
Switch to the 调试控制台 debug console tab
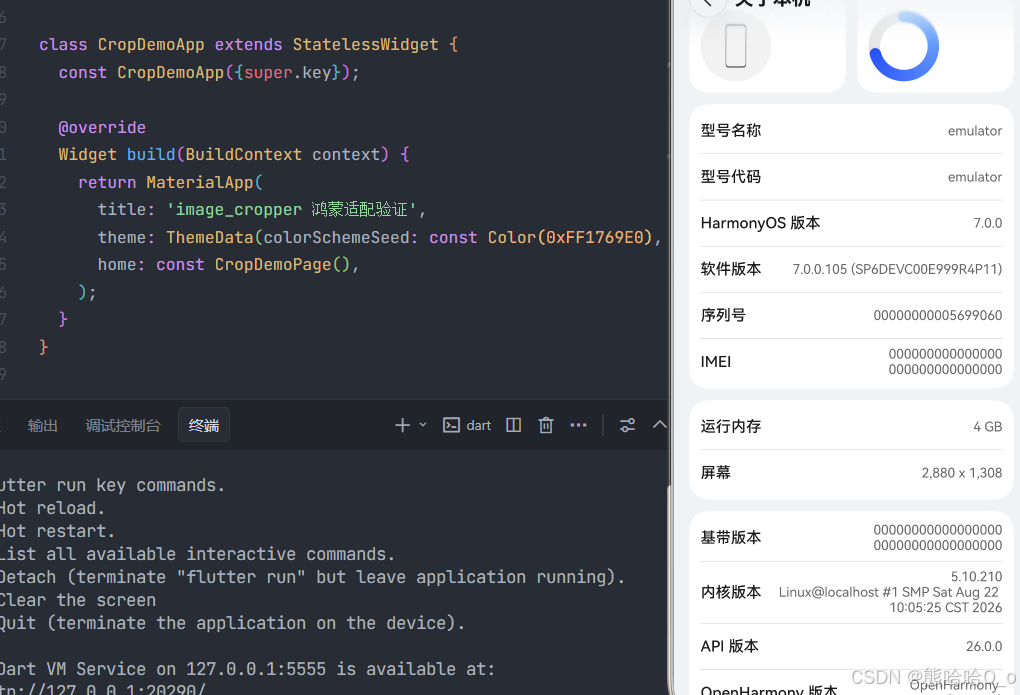123,426
